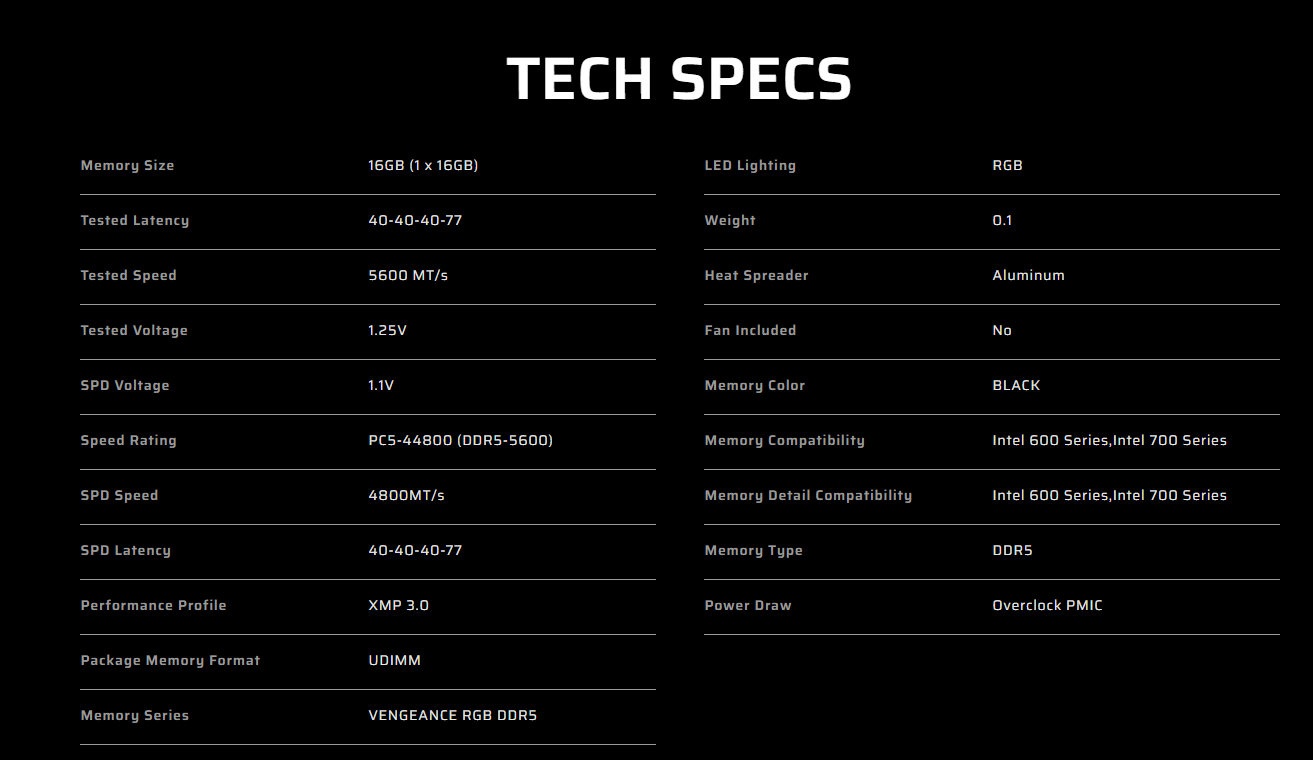Select the BLACK memory color value

click(x=1016, y=385)
